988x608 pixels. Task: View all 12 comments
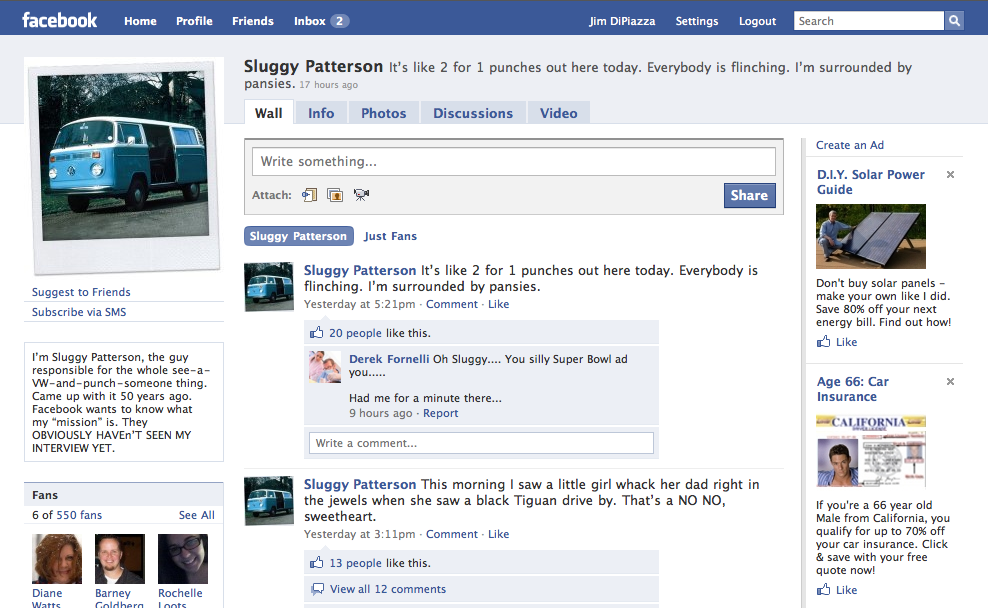pyautogui.click(x=388, y=588)
